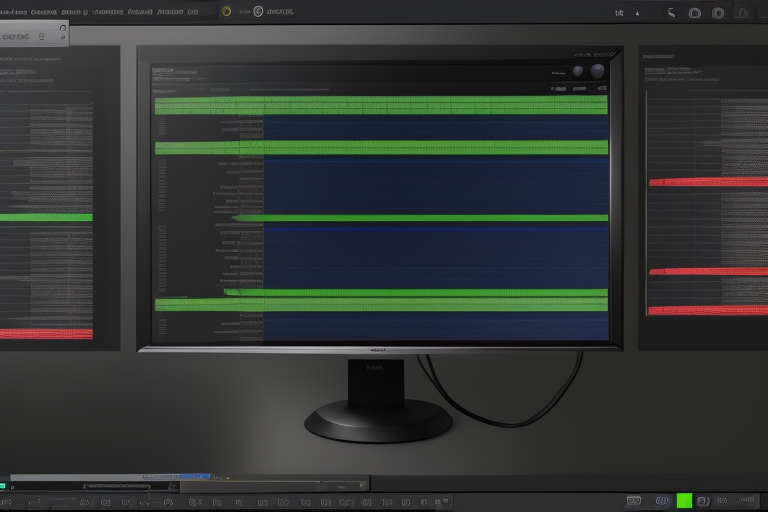
Task: Expand the small triangle arrow next to 1/6
Action: pos(638,14)
